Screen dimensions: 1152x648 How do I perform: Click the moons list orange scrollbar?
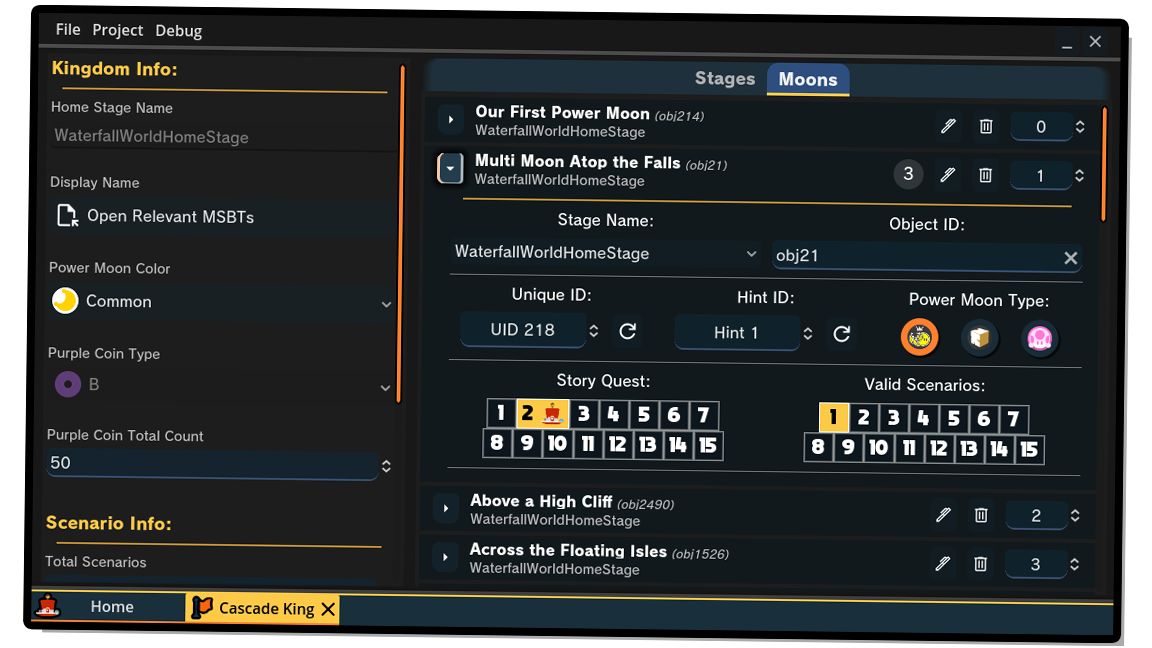(1104, 164)
